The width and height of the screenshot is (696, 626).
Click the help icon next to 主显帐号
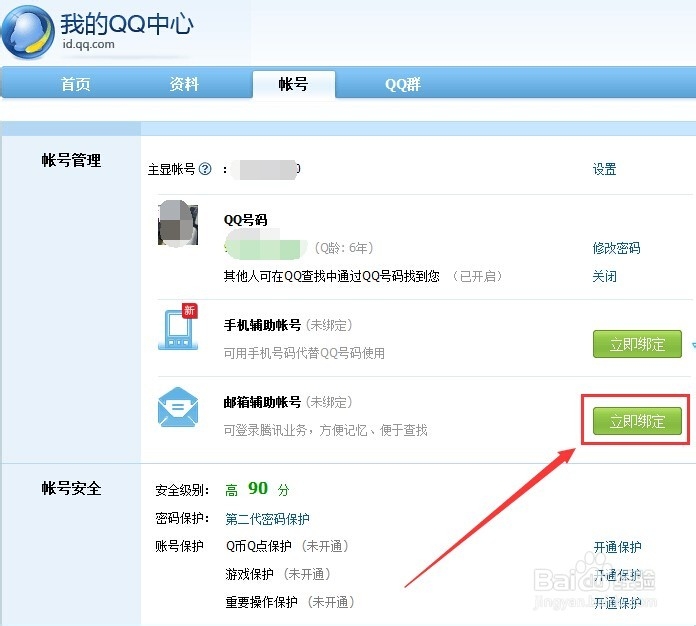click(205, 169)
